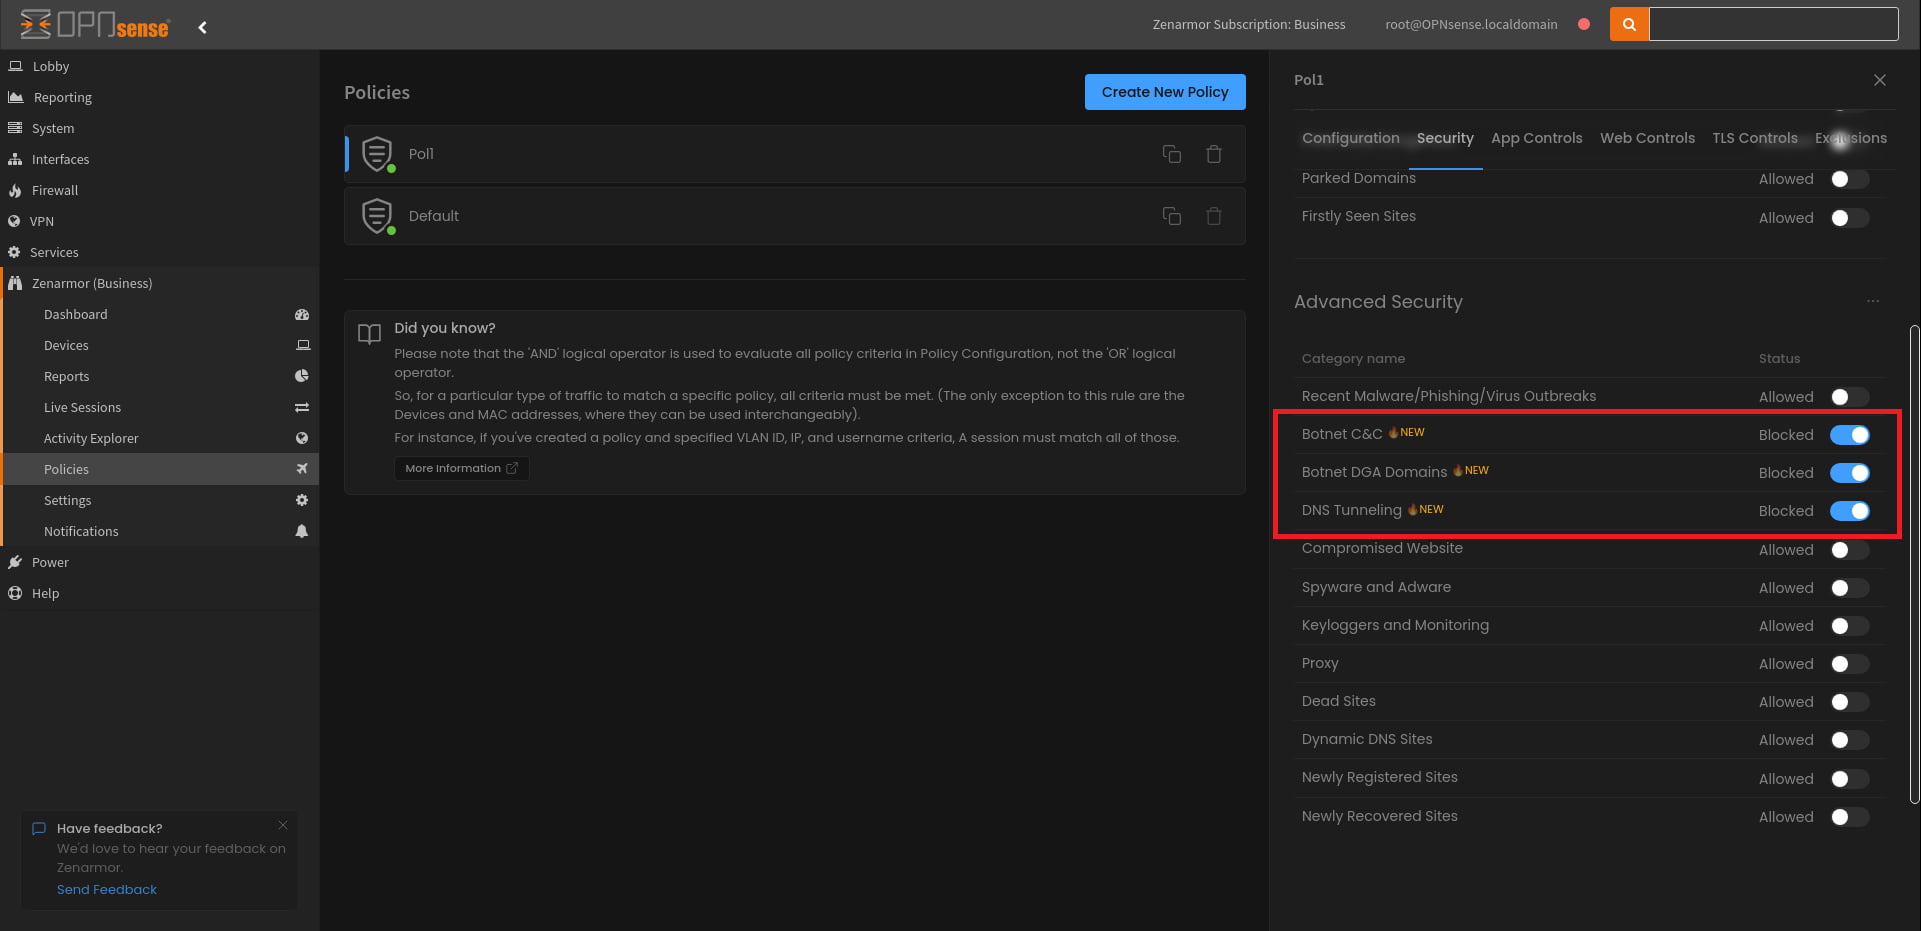Viewport: 1921px width, 931px height.
Task: Select the Security tab
Action: (x=1445, y=138)
